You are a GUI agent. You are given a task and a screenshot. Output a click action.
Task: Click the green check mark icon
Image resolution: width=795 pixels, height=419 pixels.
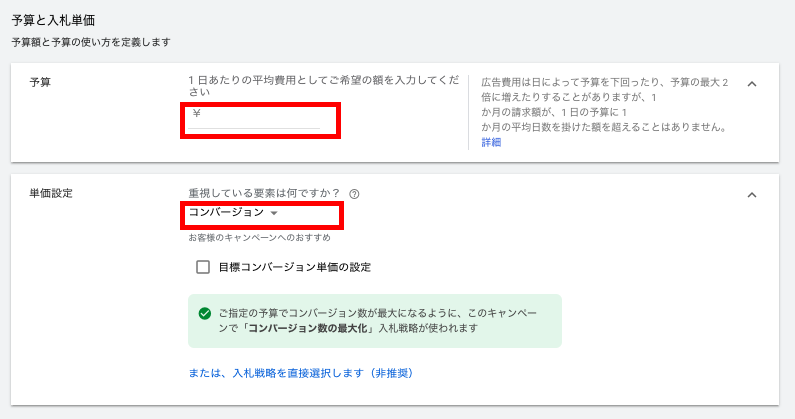(x=205, y=314)
